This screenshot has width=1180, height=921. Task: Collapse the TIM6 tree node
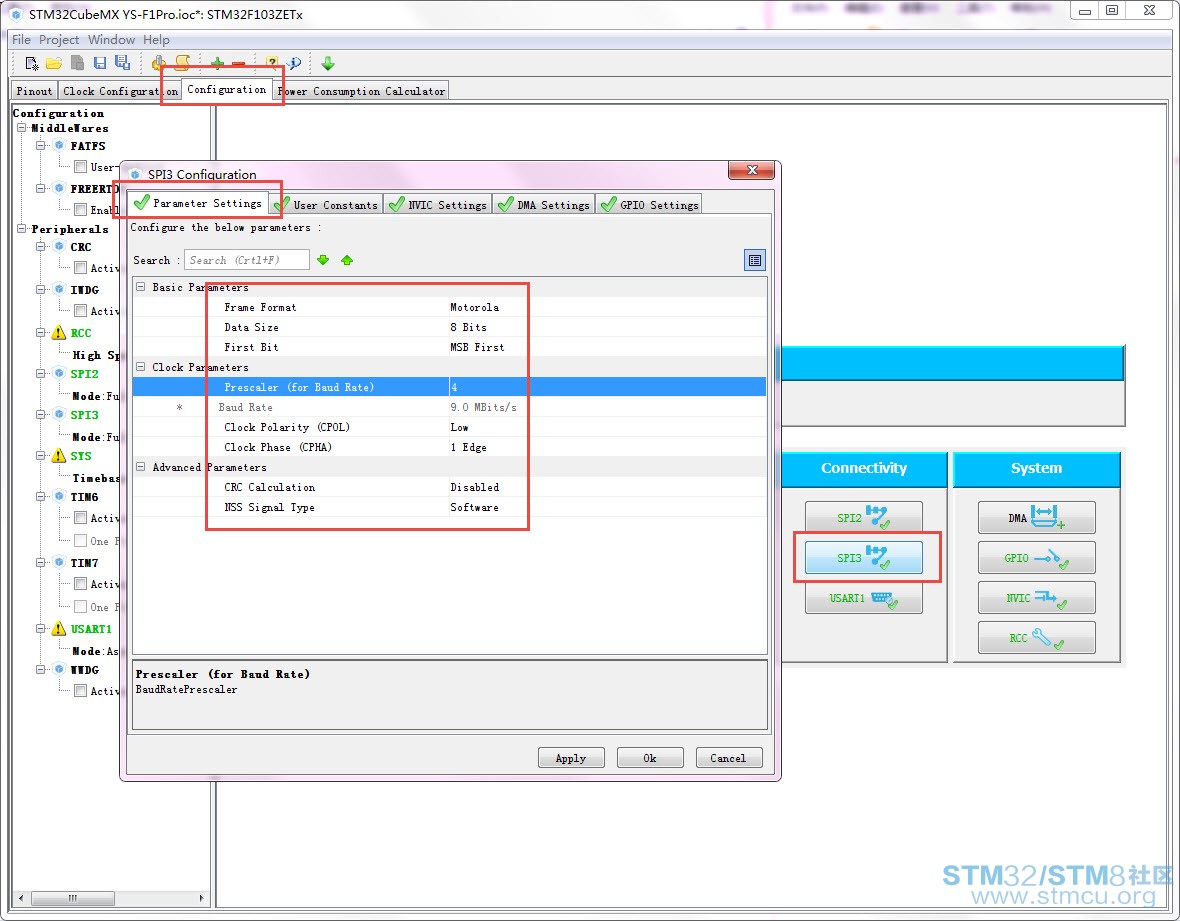(x=41, y=497)
